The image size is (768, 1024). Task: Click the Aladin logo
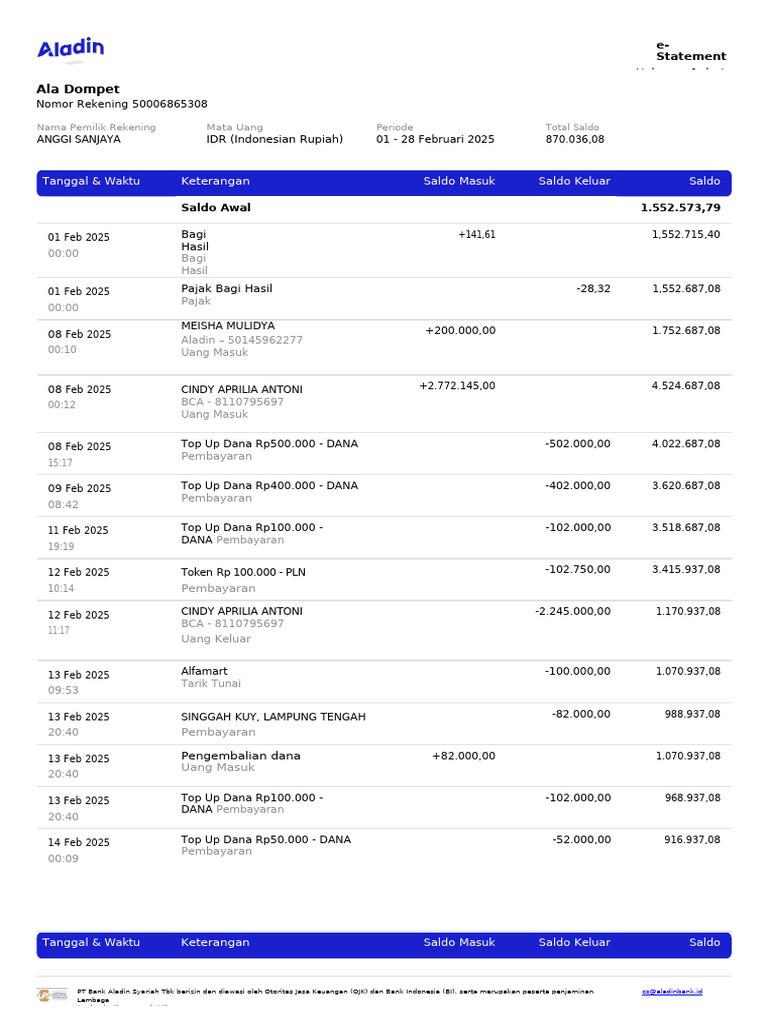point(71,48)
